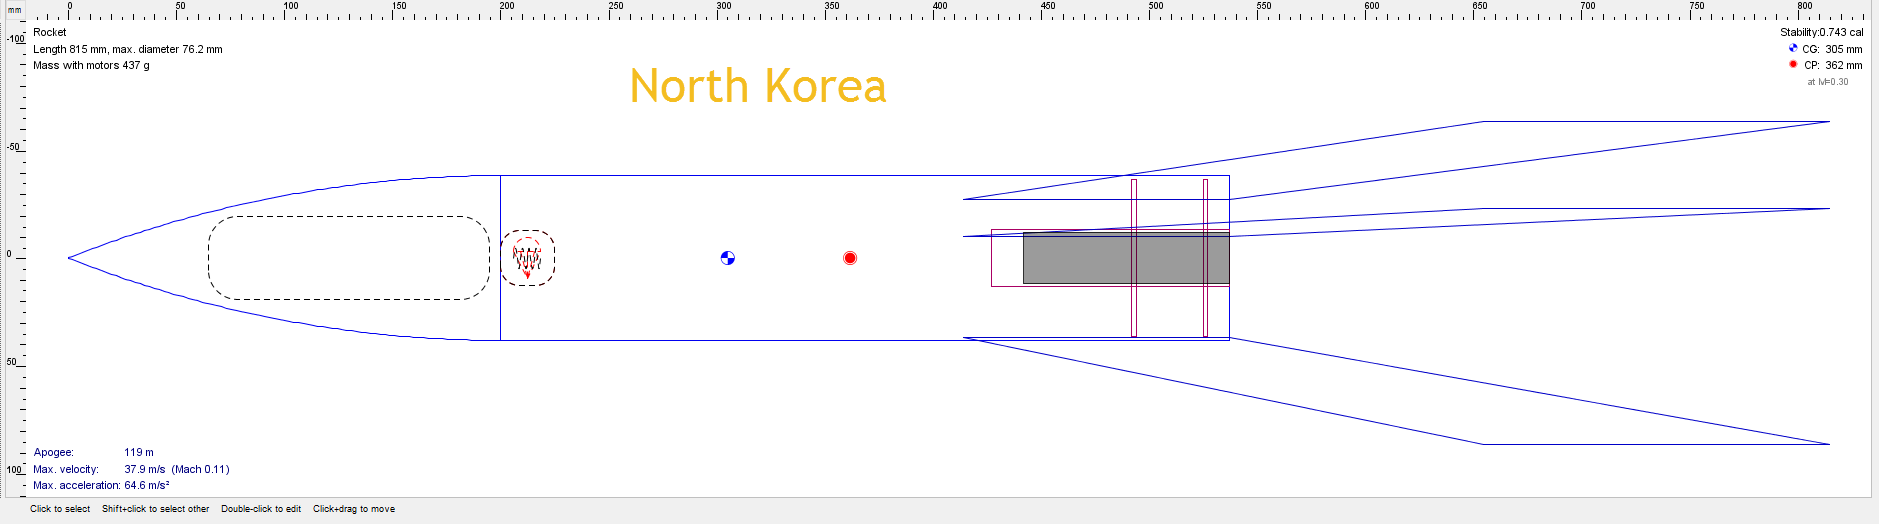Select the dashed mass component inside the nose cone

coord(349,258)
